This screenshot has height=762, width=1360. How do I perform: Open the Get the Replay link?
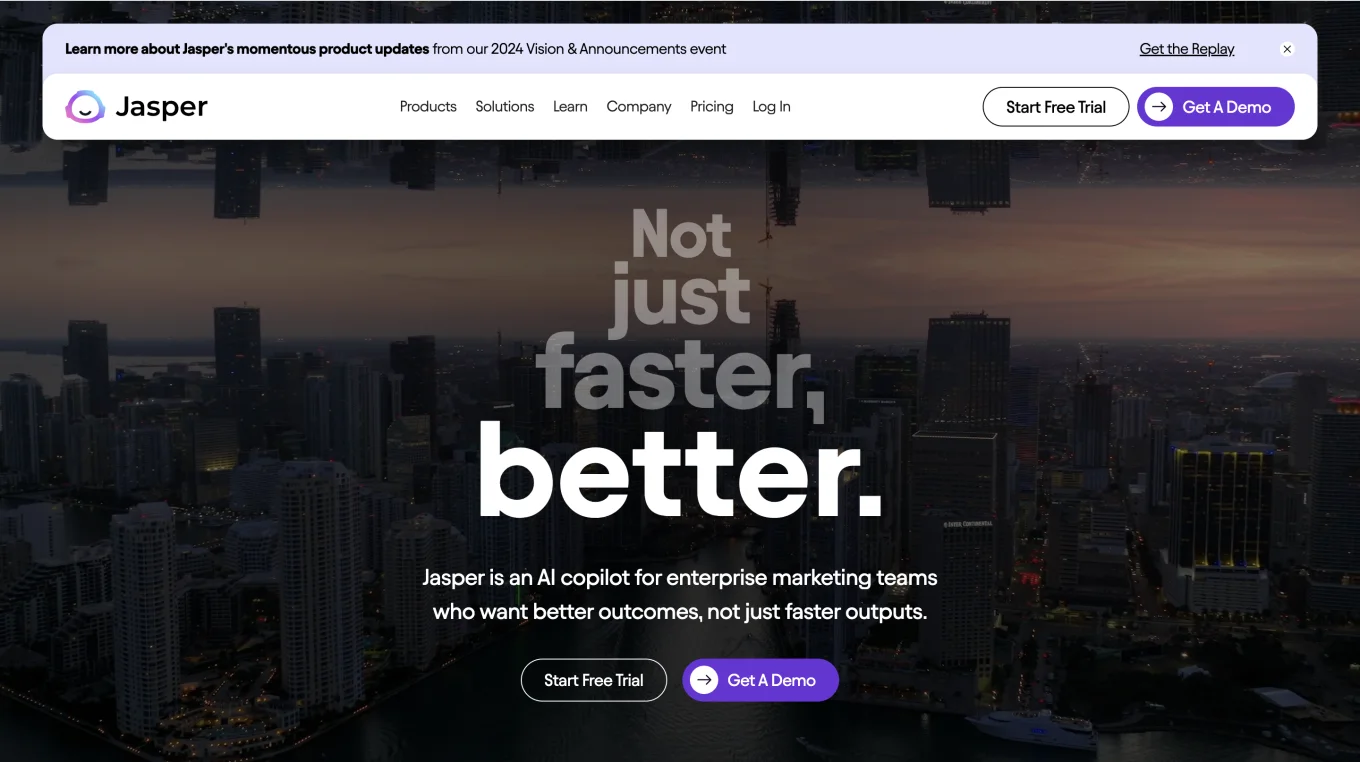point(1186,49)
